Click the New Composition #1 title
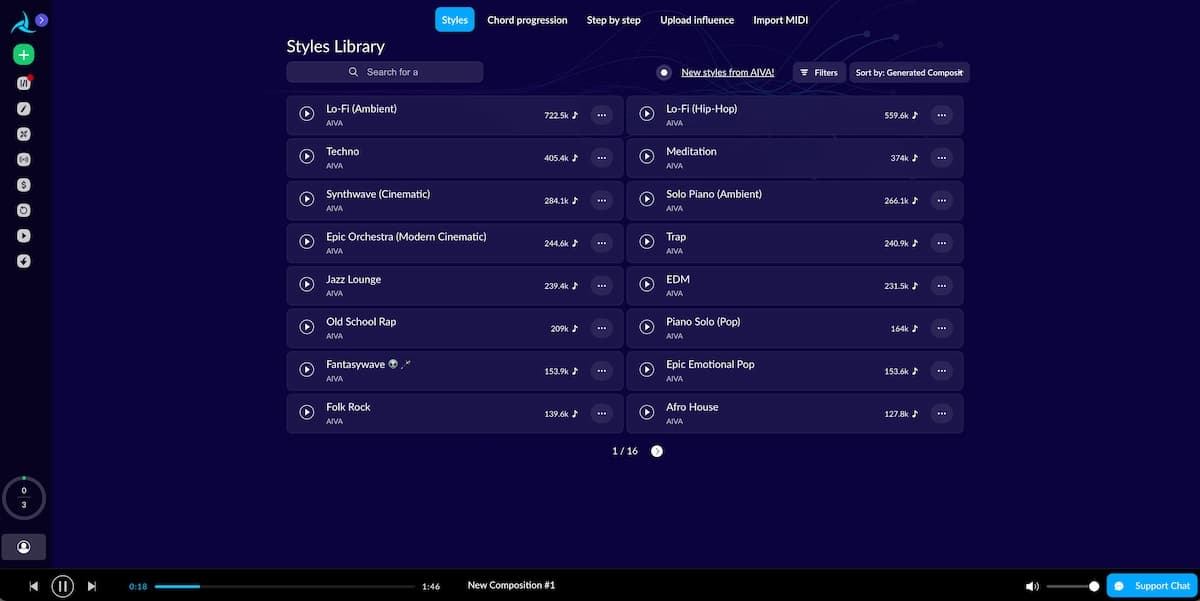This screenshot has height=601, width=1200. pyautogui.click(x=511, y=585)
